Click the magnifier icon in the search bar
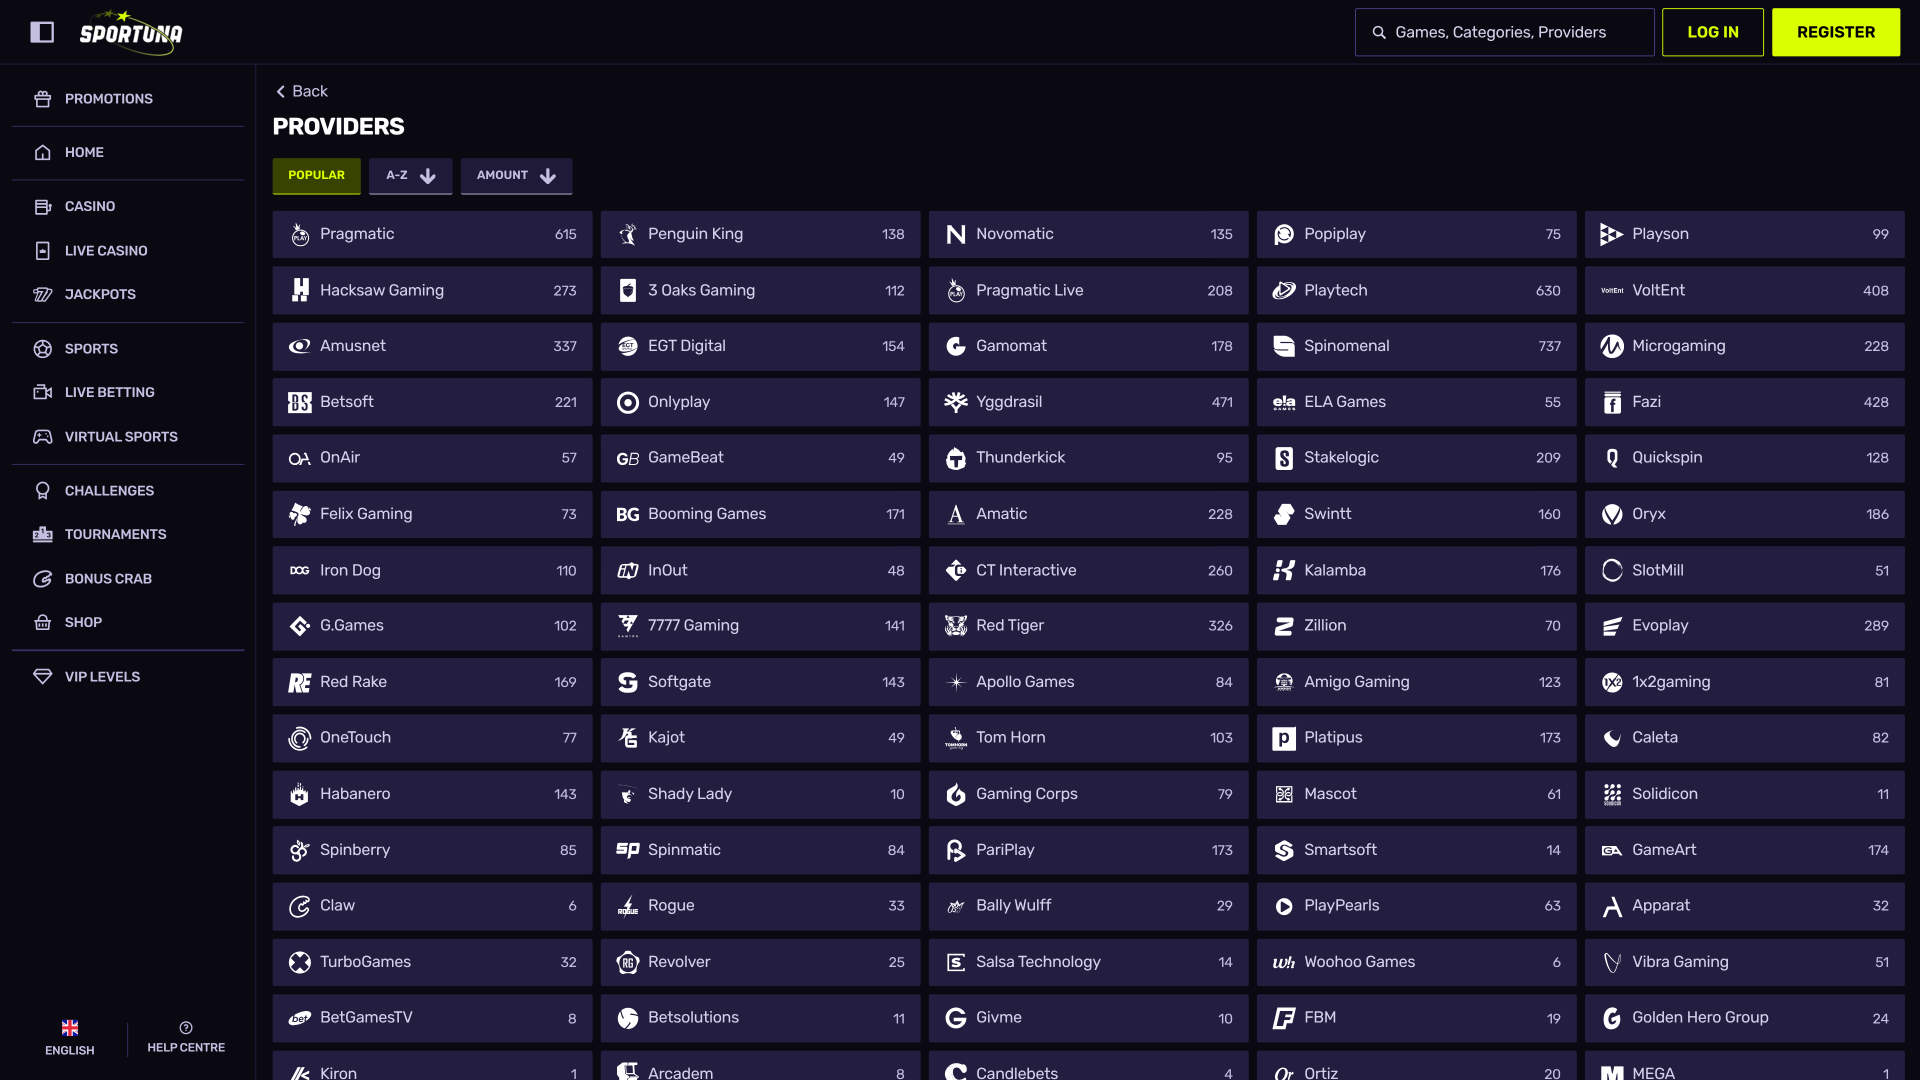The image size is (1920, 1080). 1379,32
